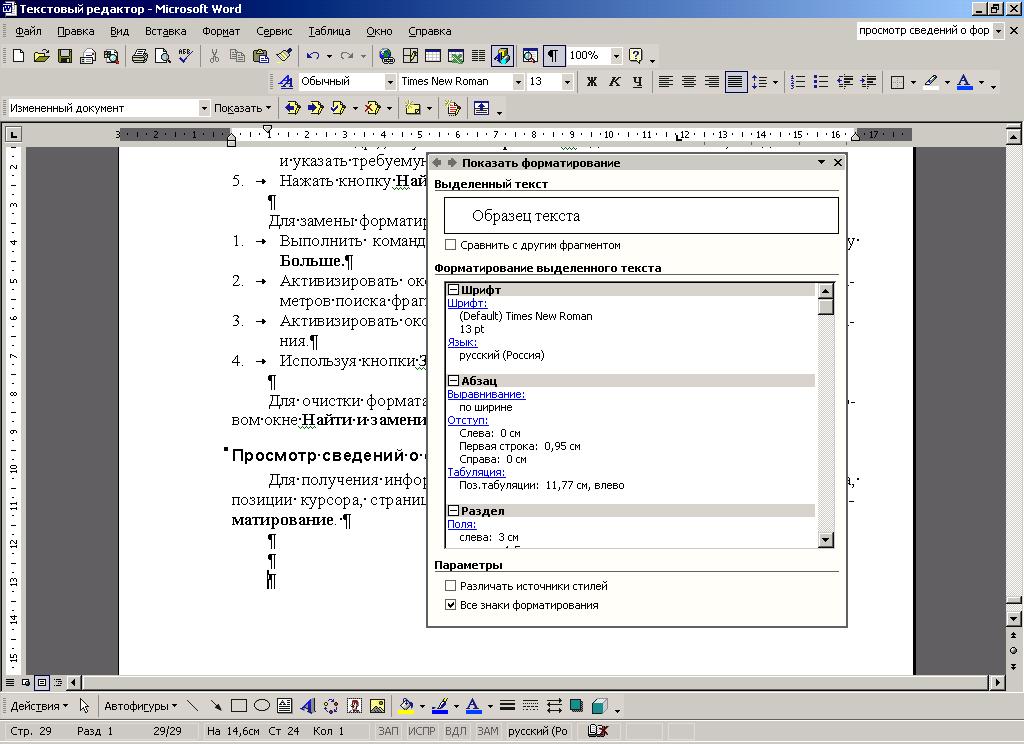This screenshot has width=1024, height=744.
Task: Check 'Сравнить с другим фрагментом'
Action: (451, 245)
